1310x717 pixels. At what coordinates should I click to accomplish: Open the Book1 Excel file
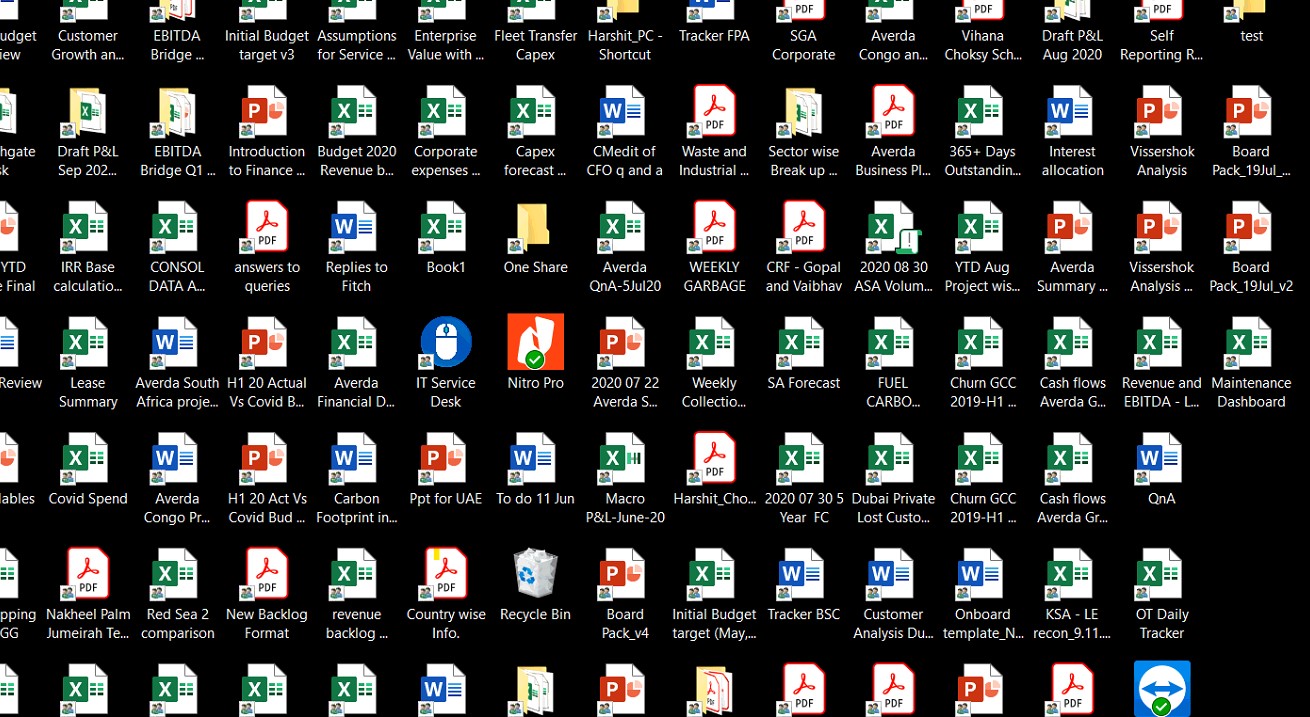[446, 226]
